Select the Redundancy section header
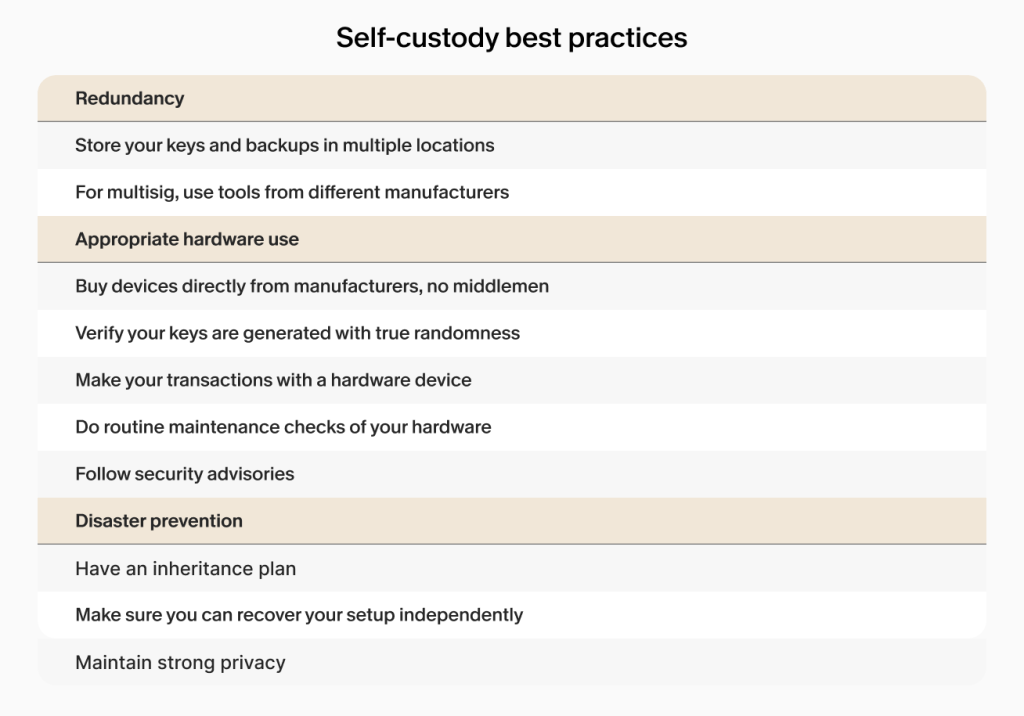 click(511, 99)
